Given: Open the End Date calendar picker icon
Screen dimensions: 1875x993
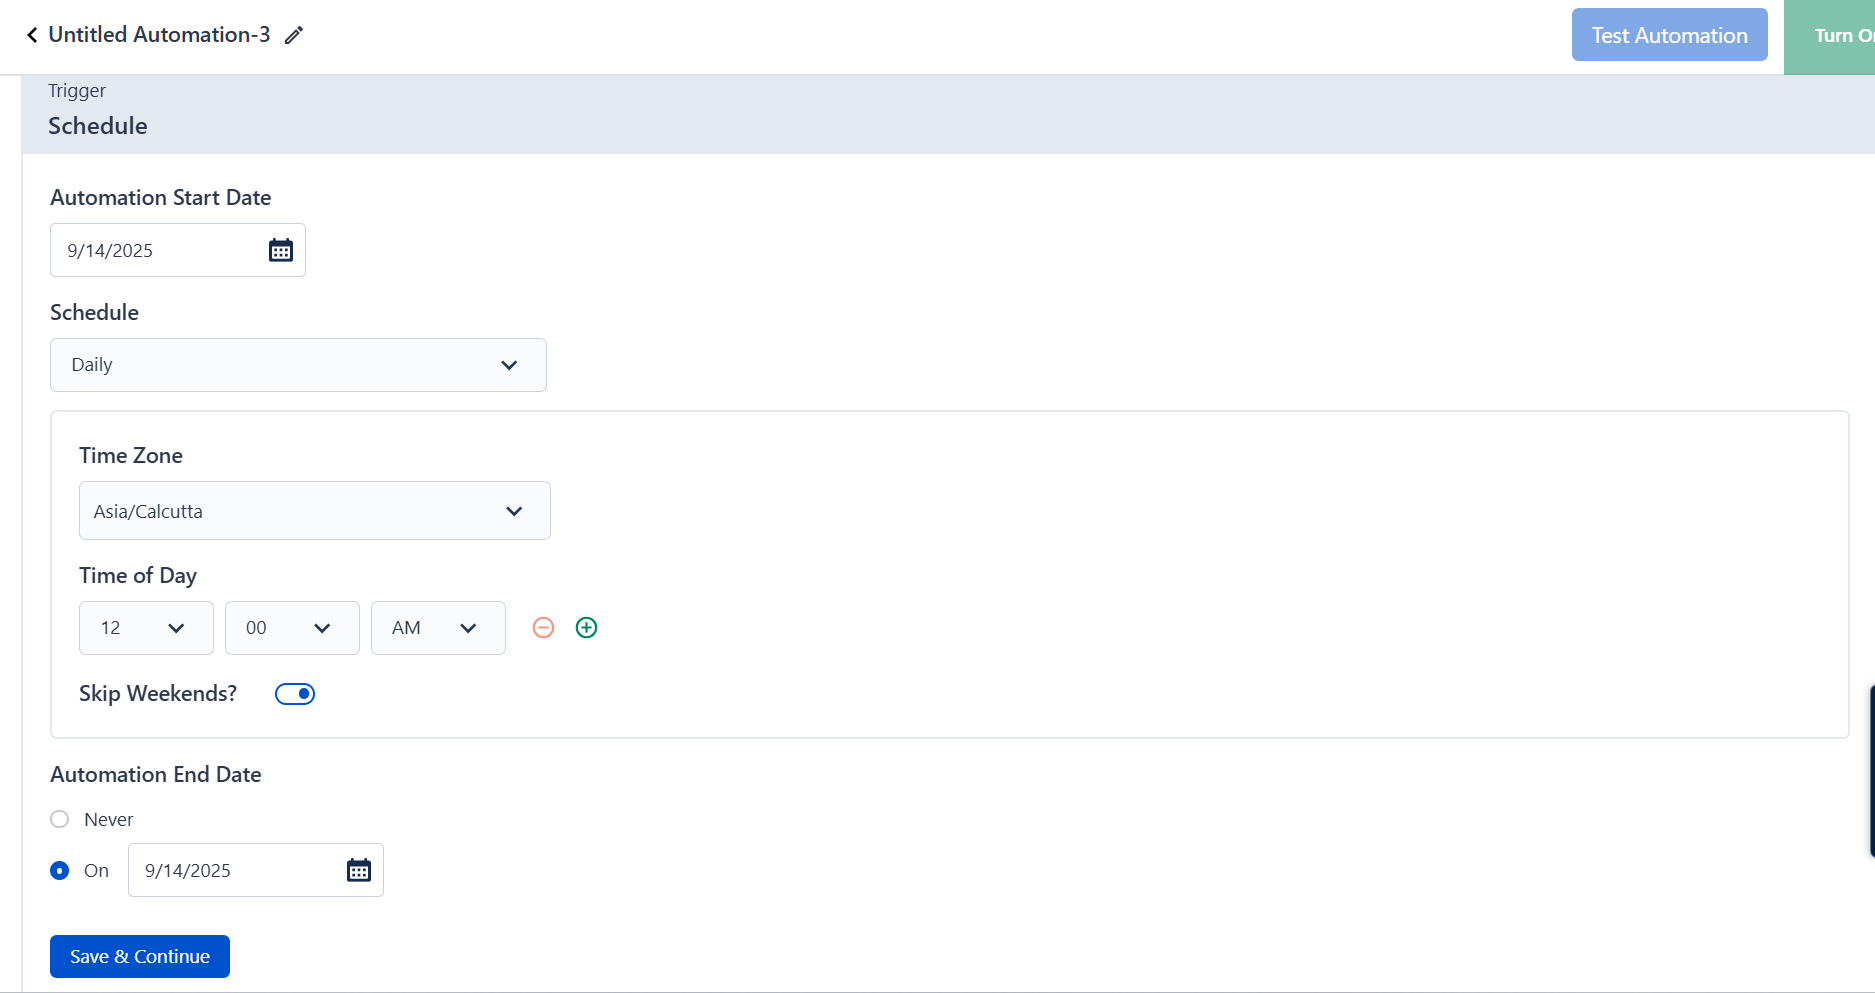Looking at the screenshot, I should click(359, 870).
